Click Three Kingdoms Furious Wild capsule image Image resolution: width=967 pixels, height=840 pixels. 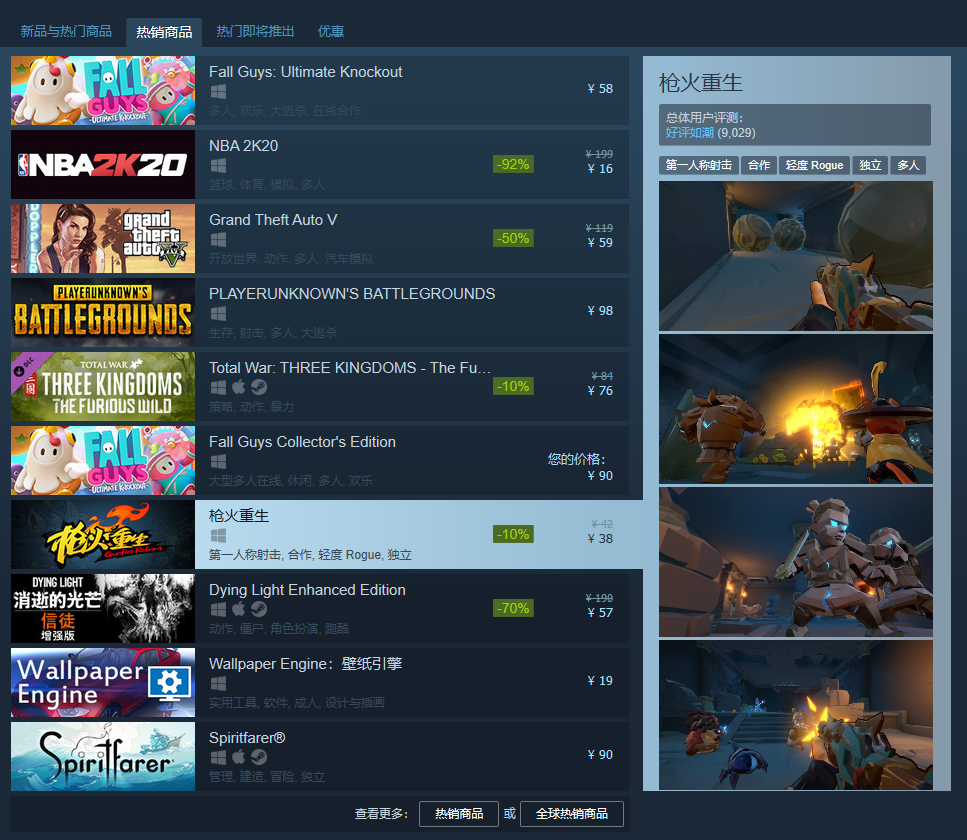click(103, 387)
